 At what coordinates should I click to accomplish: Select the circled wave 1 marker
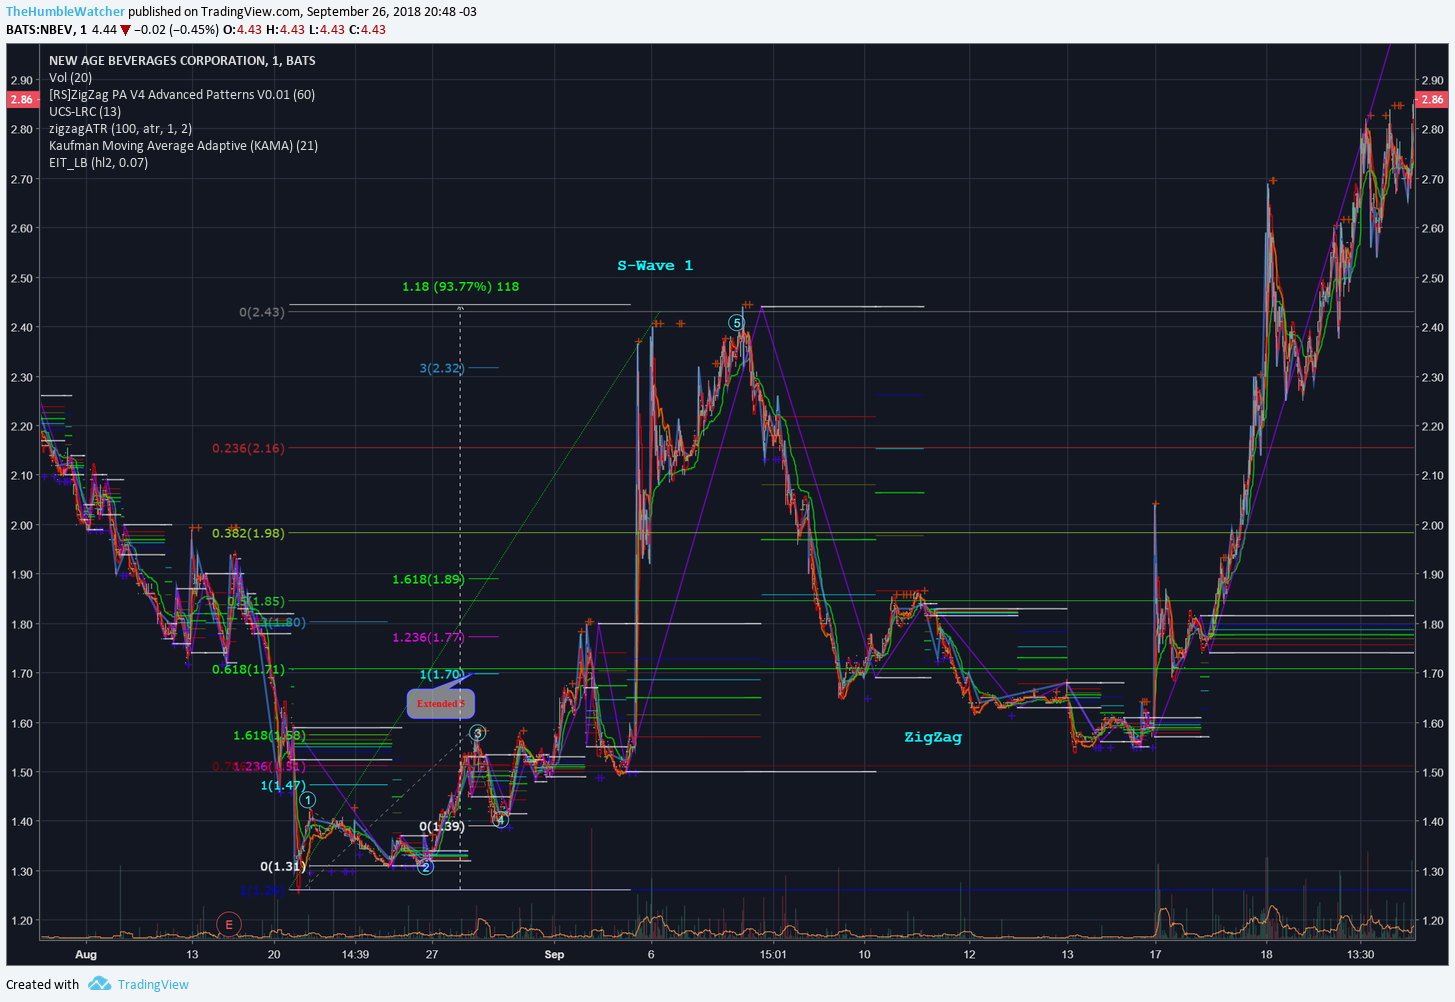tap(308, 800)
